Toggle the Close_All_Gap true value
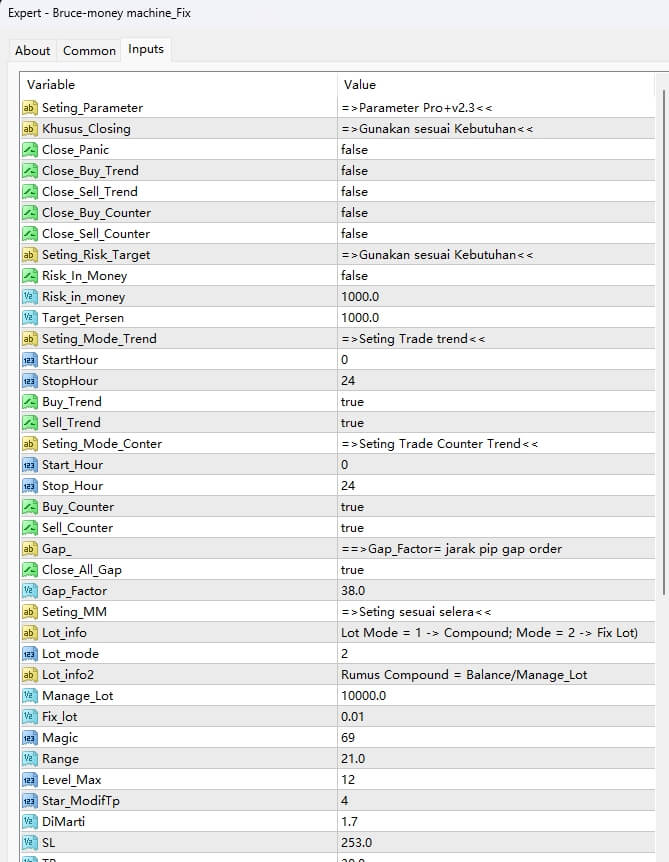The image size is (669, 862). (352, 570)
